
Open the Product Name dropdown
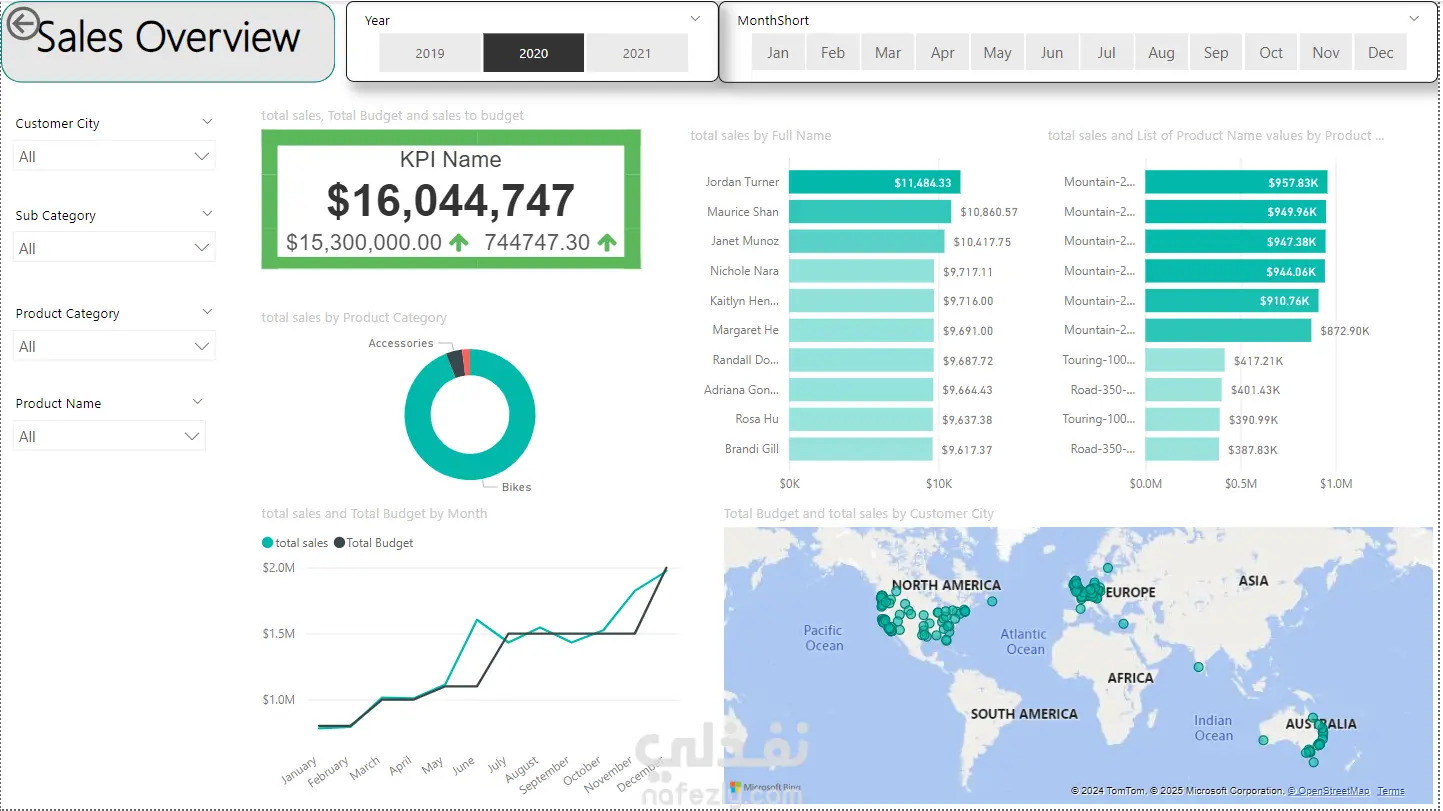[109, 437]
